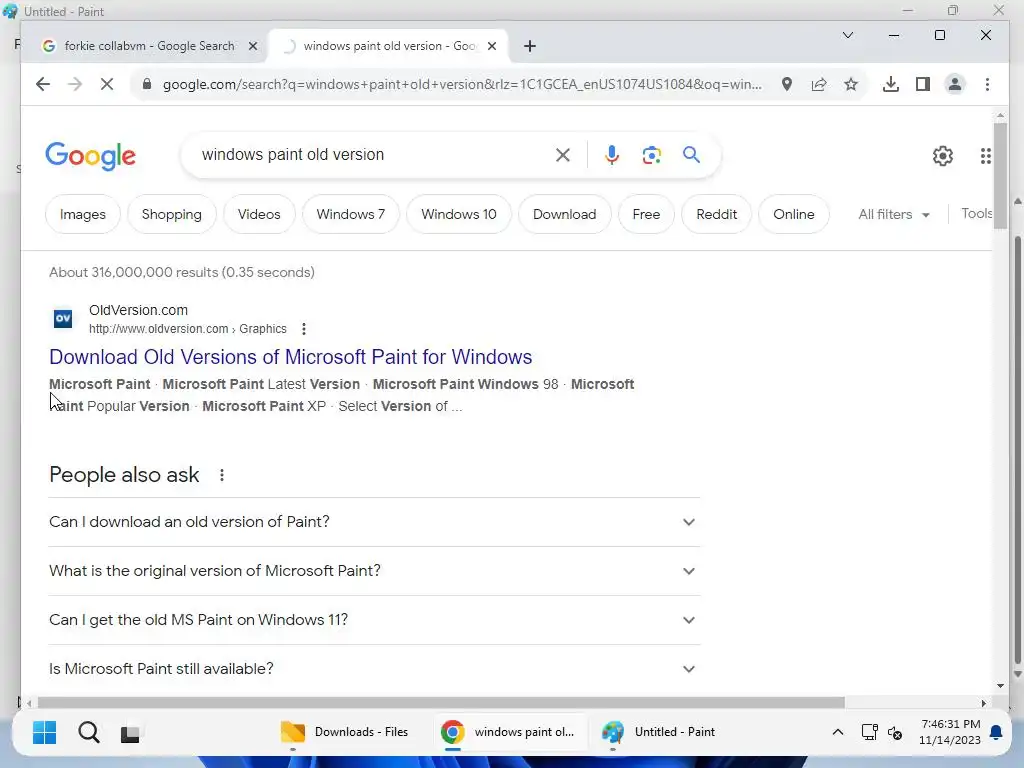The image size is (1024, 768).
Task: Share this page using the share icon
Action: pos(819,84)
